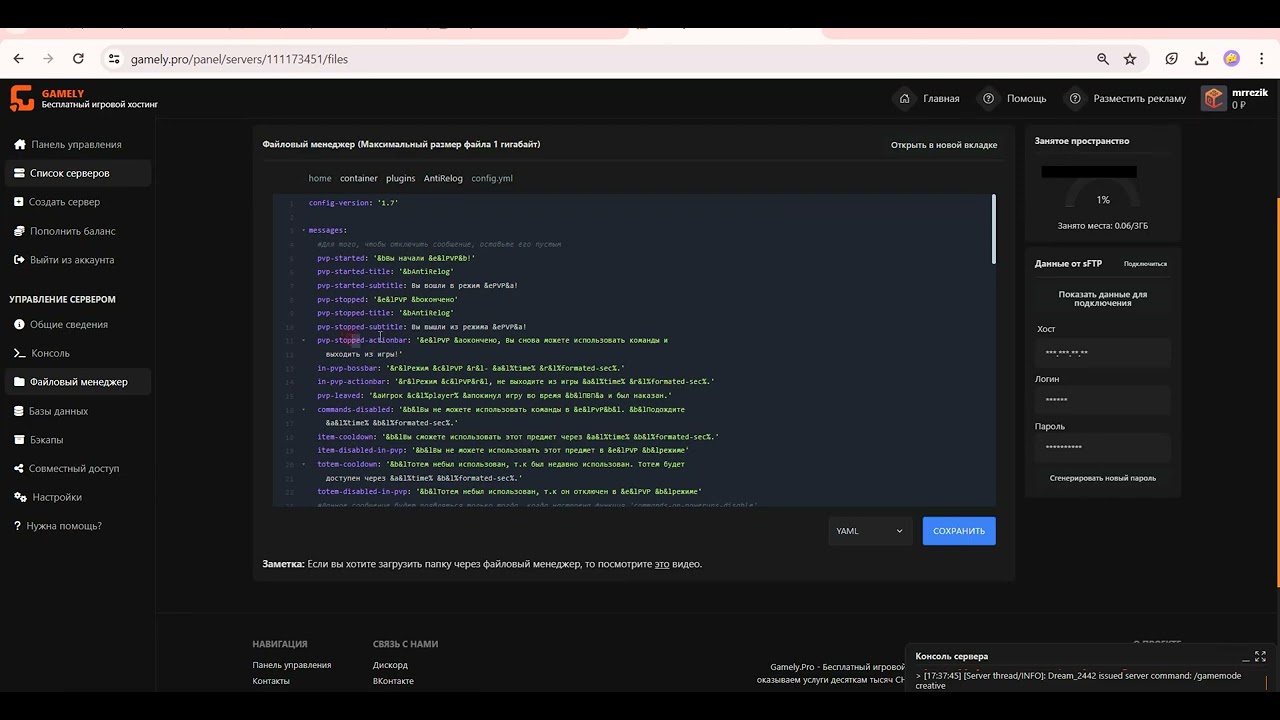Reload the browser page

tap(78, 59)
